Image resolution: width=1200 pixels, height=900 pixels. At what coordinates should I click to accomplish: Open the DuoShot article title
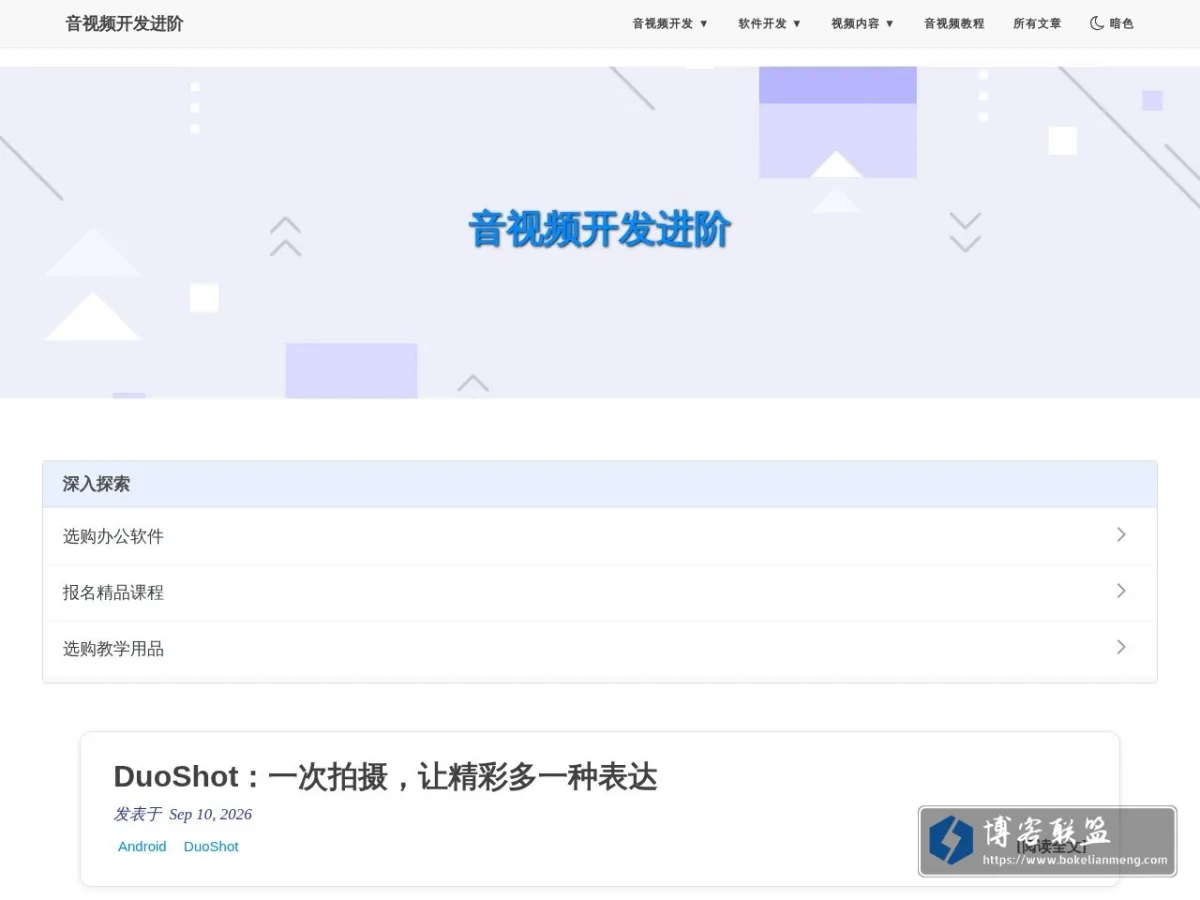pos(385,777)
